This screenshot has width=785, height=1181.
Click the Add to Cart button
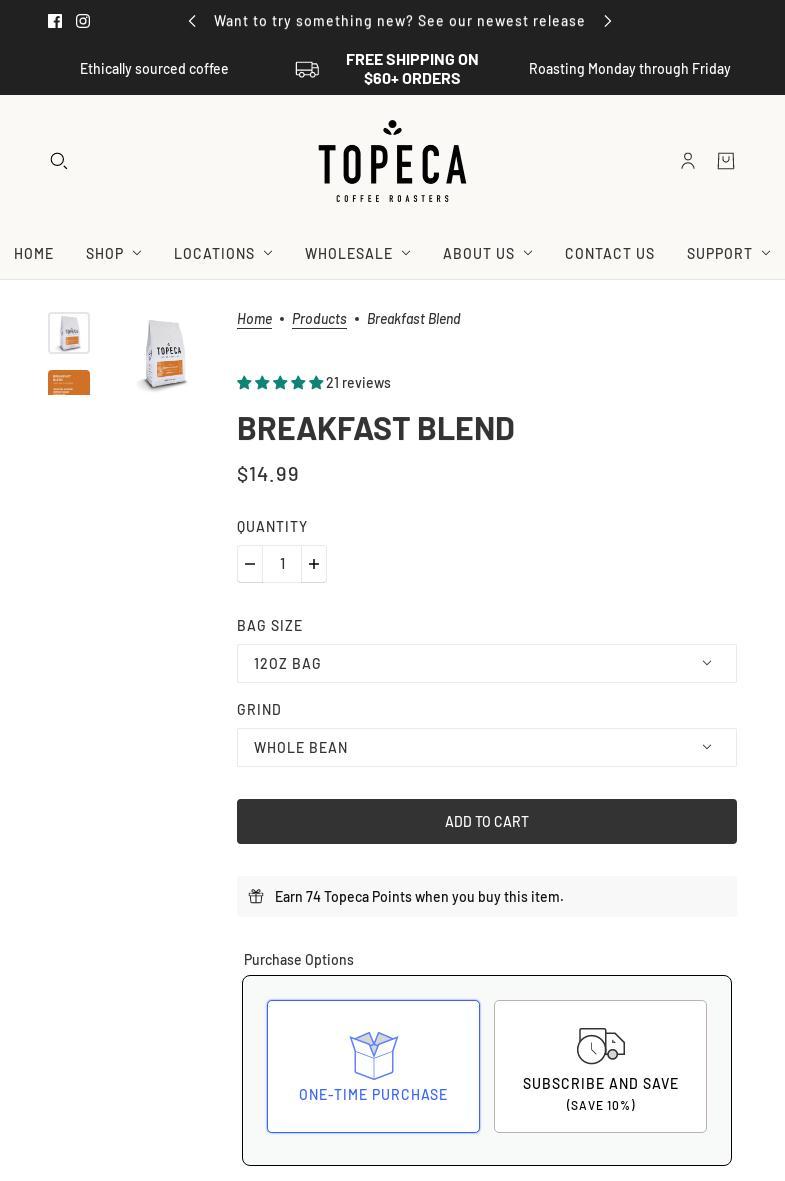point(486,821)
